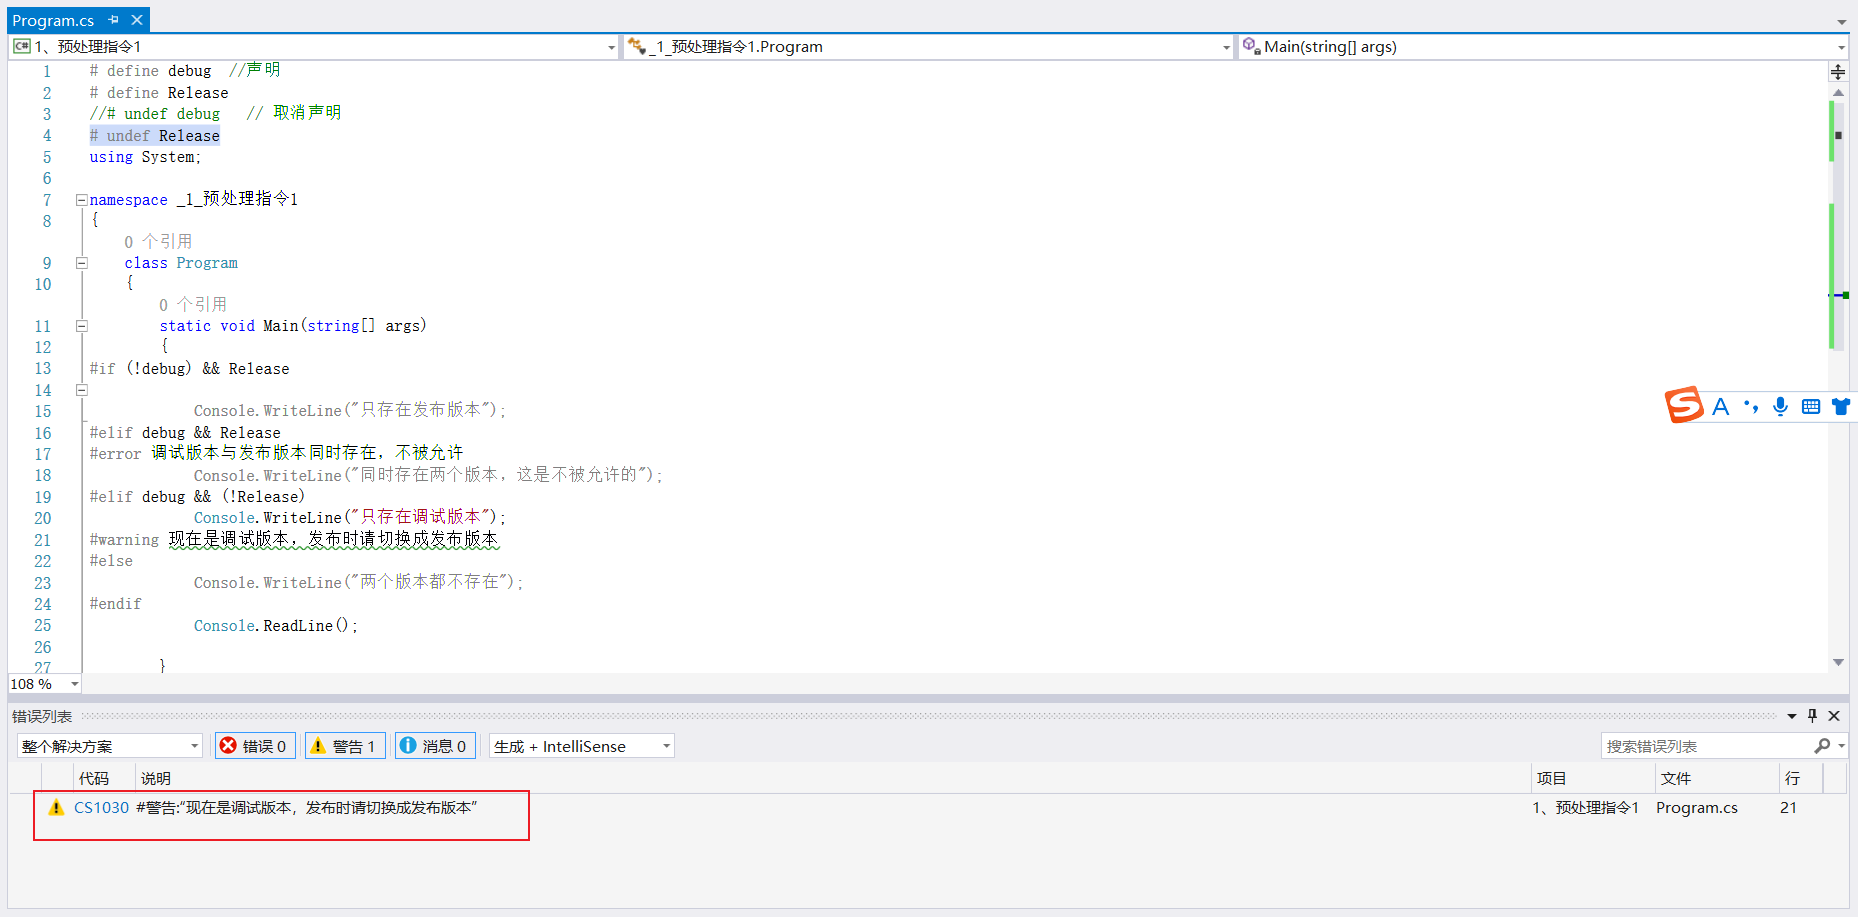
Task: Click the '#error' directive on line 17
Action: coord(116,454)
